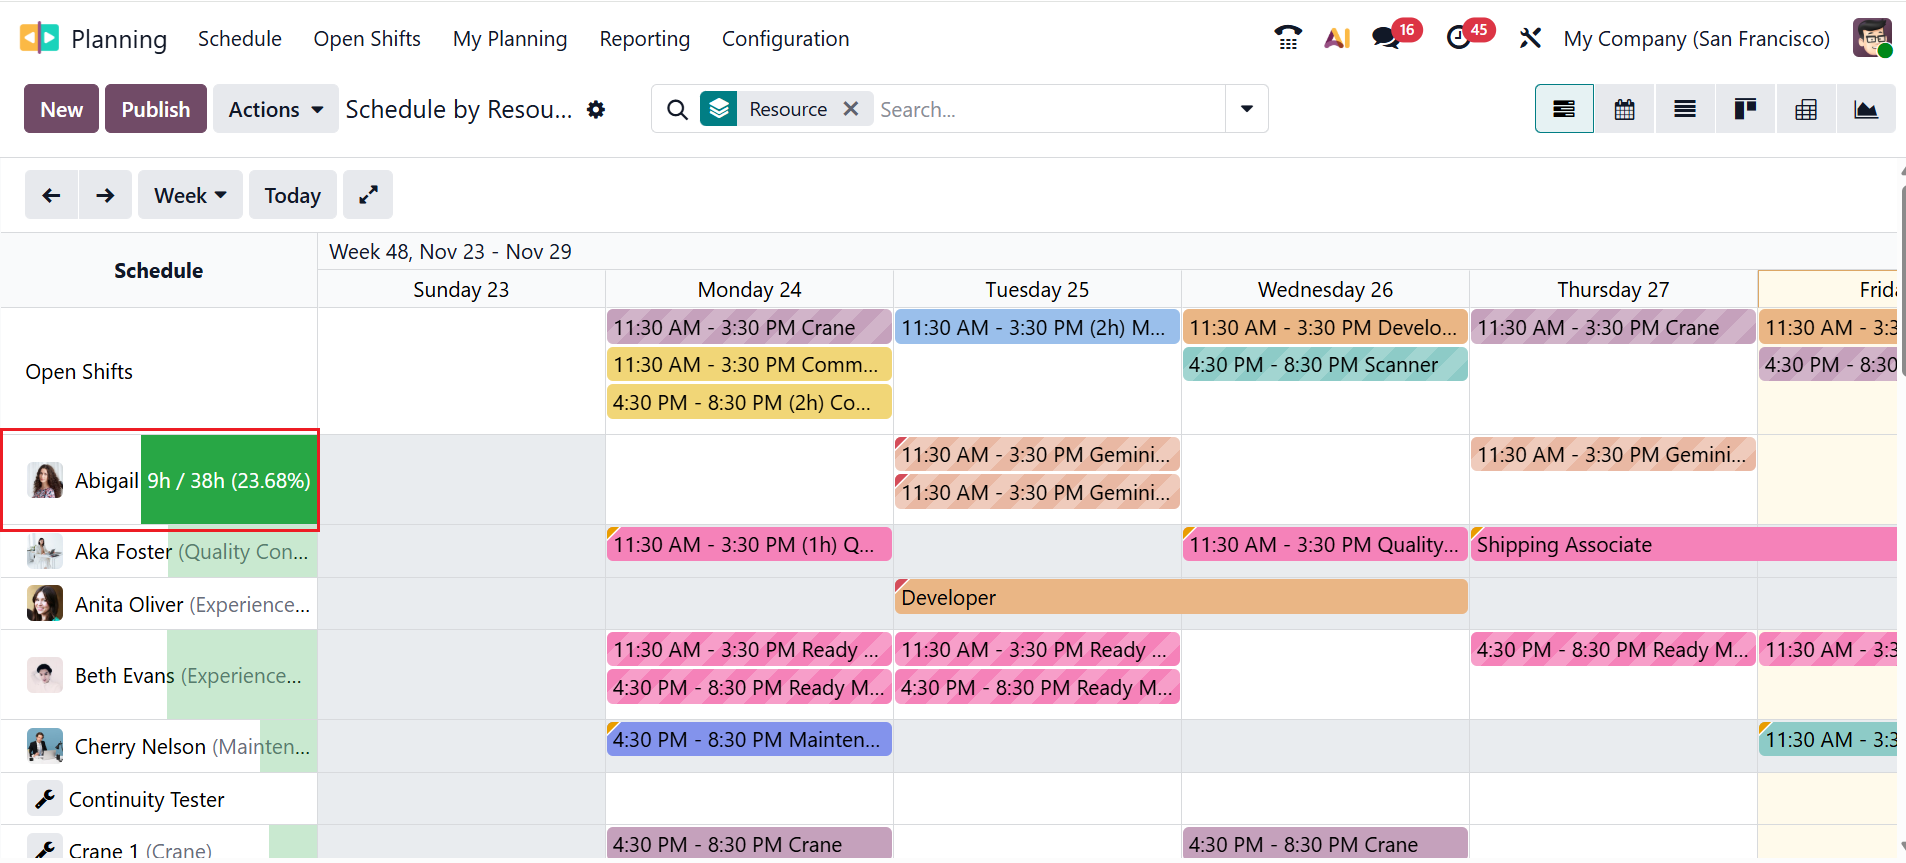Jump to Today in the schedule
Viewport: 1906px width, 863px height.
click(x=292, y=195)
